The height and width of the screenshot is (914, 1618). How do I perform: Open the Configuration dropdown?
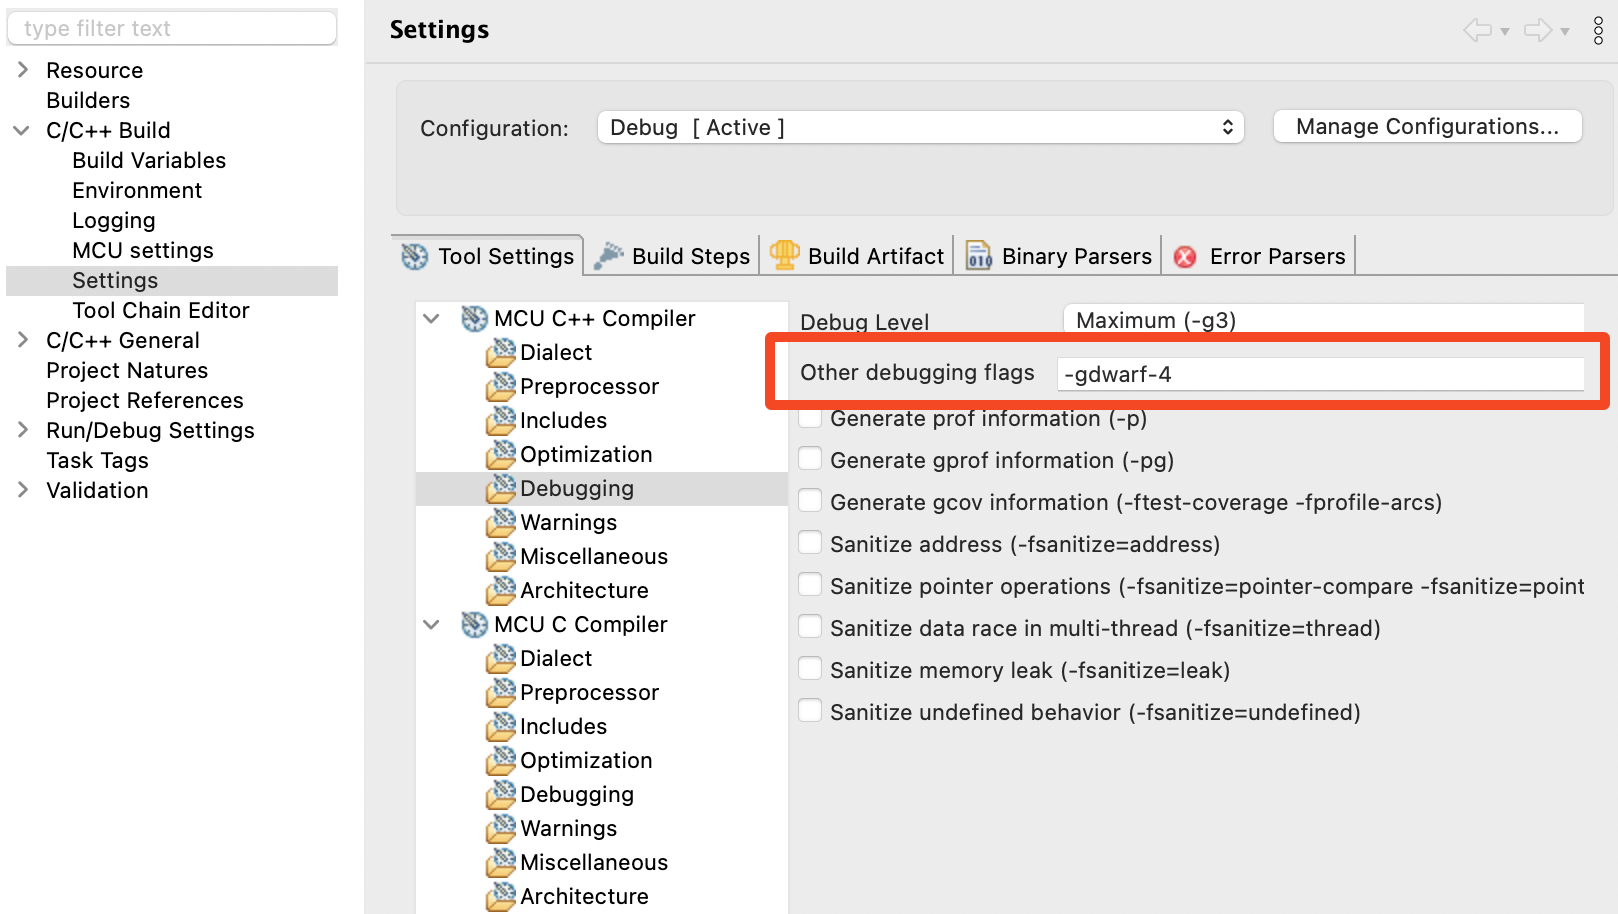coord(920,128)
